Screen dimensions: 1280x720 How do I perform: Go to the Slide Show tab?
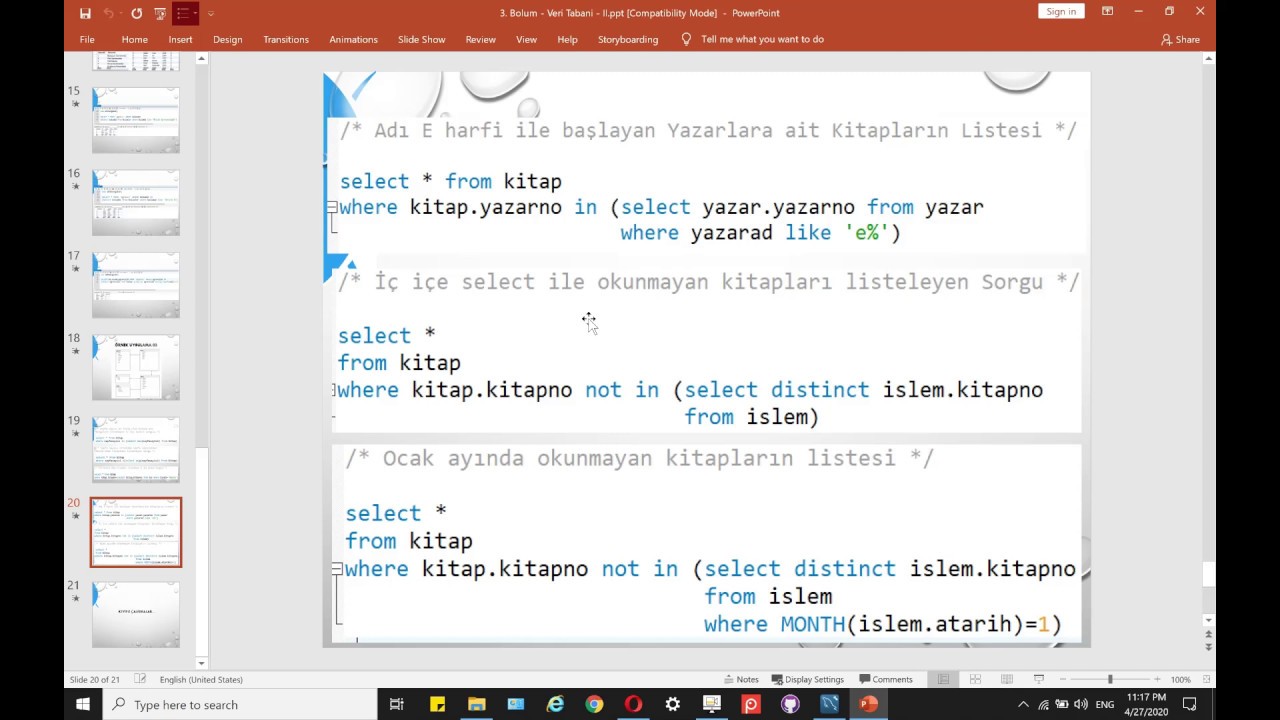click(x=421, y=39)
